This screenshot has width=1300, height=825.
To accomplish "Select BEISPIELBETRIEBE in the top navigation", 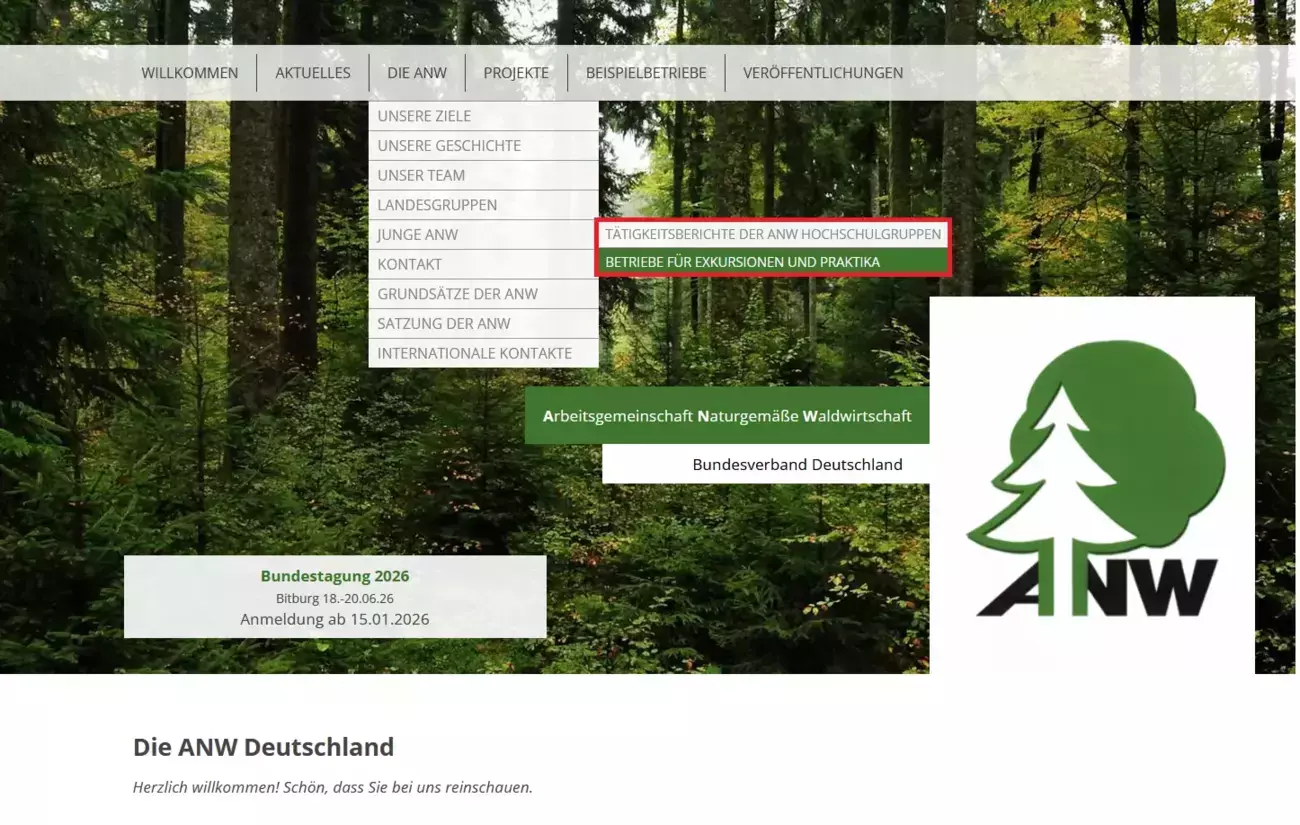I will coord(646,72).
